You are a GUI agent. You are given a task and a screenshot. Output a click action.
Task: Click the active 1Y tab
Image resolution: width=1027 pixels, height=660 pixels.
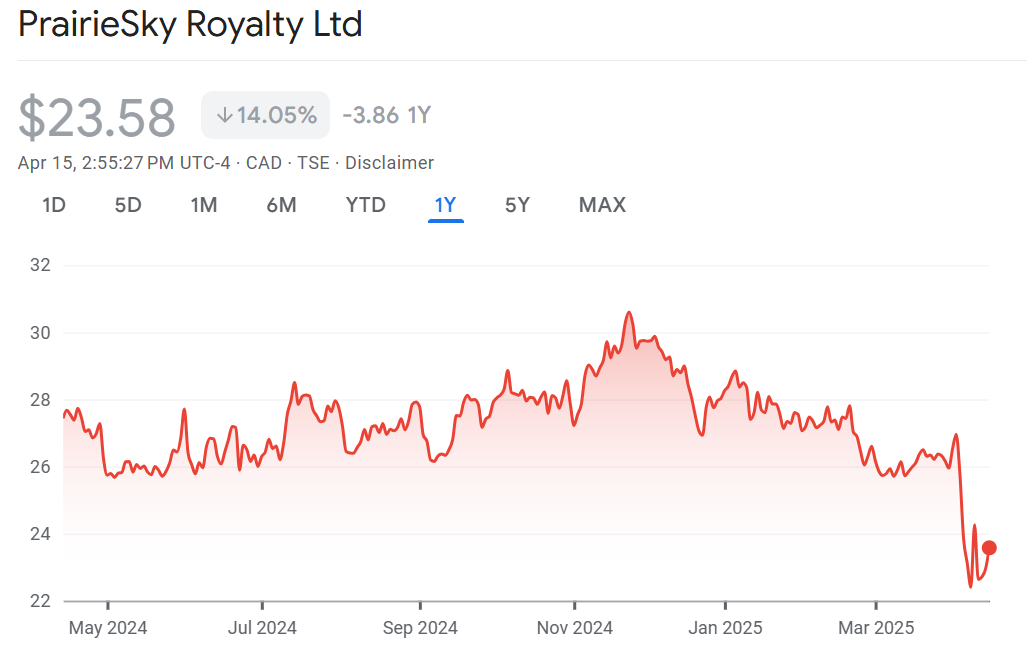click(445, 205)
